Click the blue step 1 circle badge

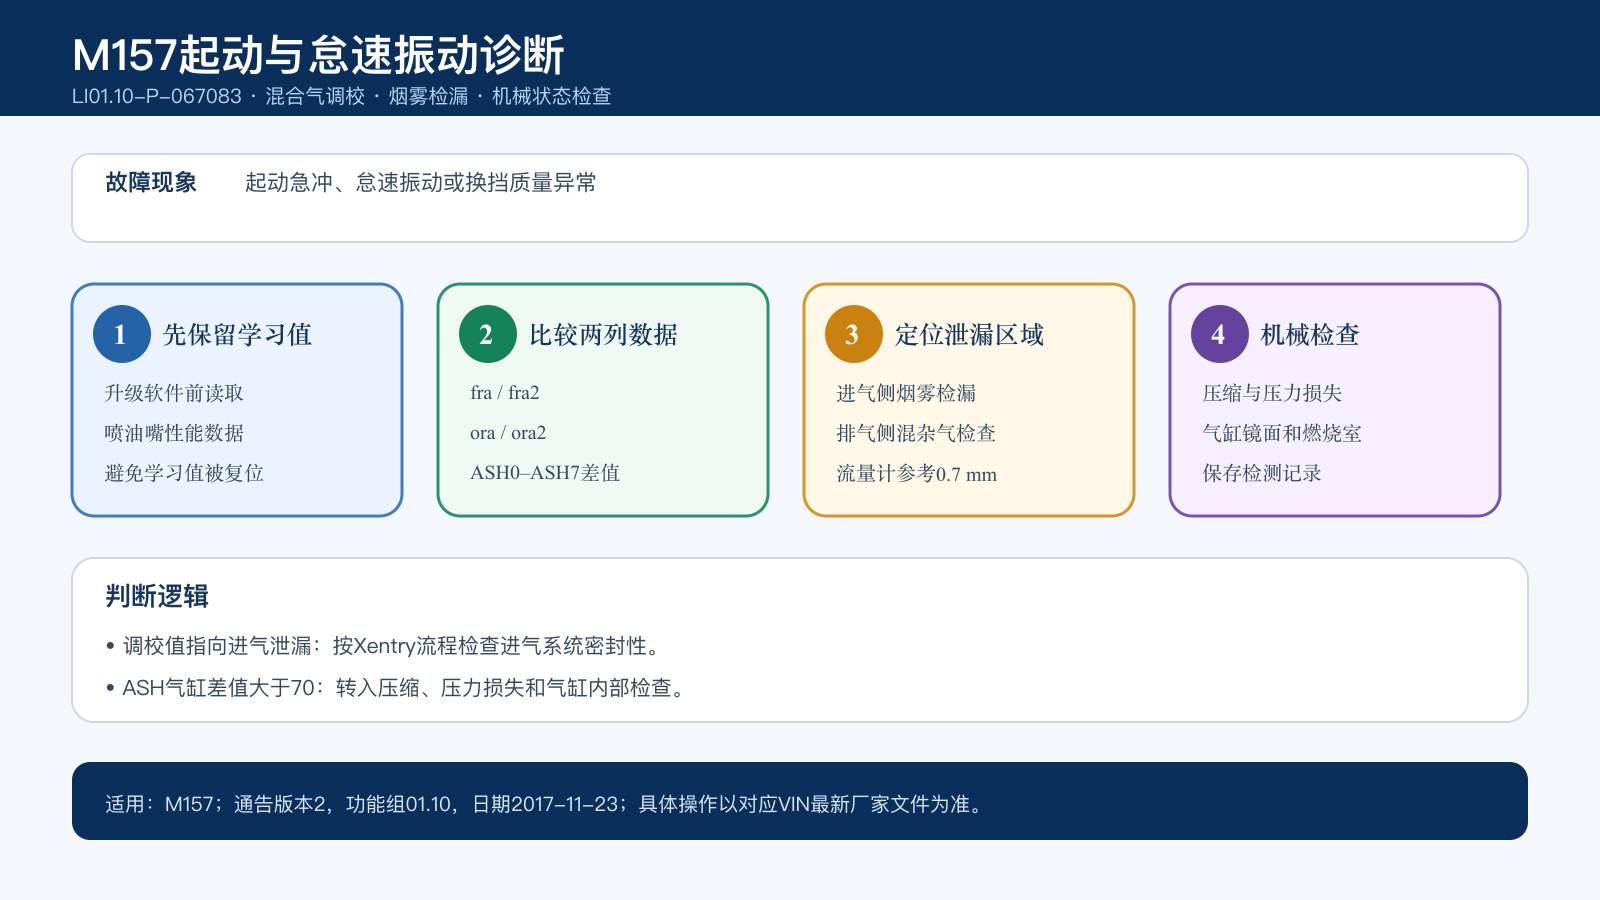[x=121, y=334]
